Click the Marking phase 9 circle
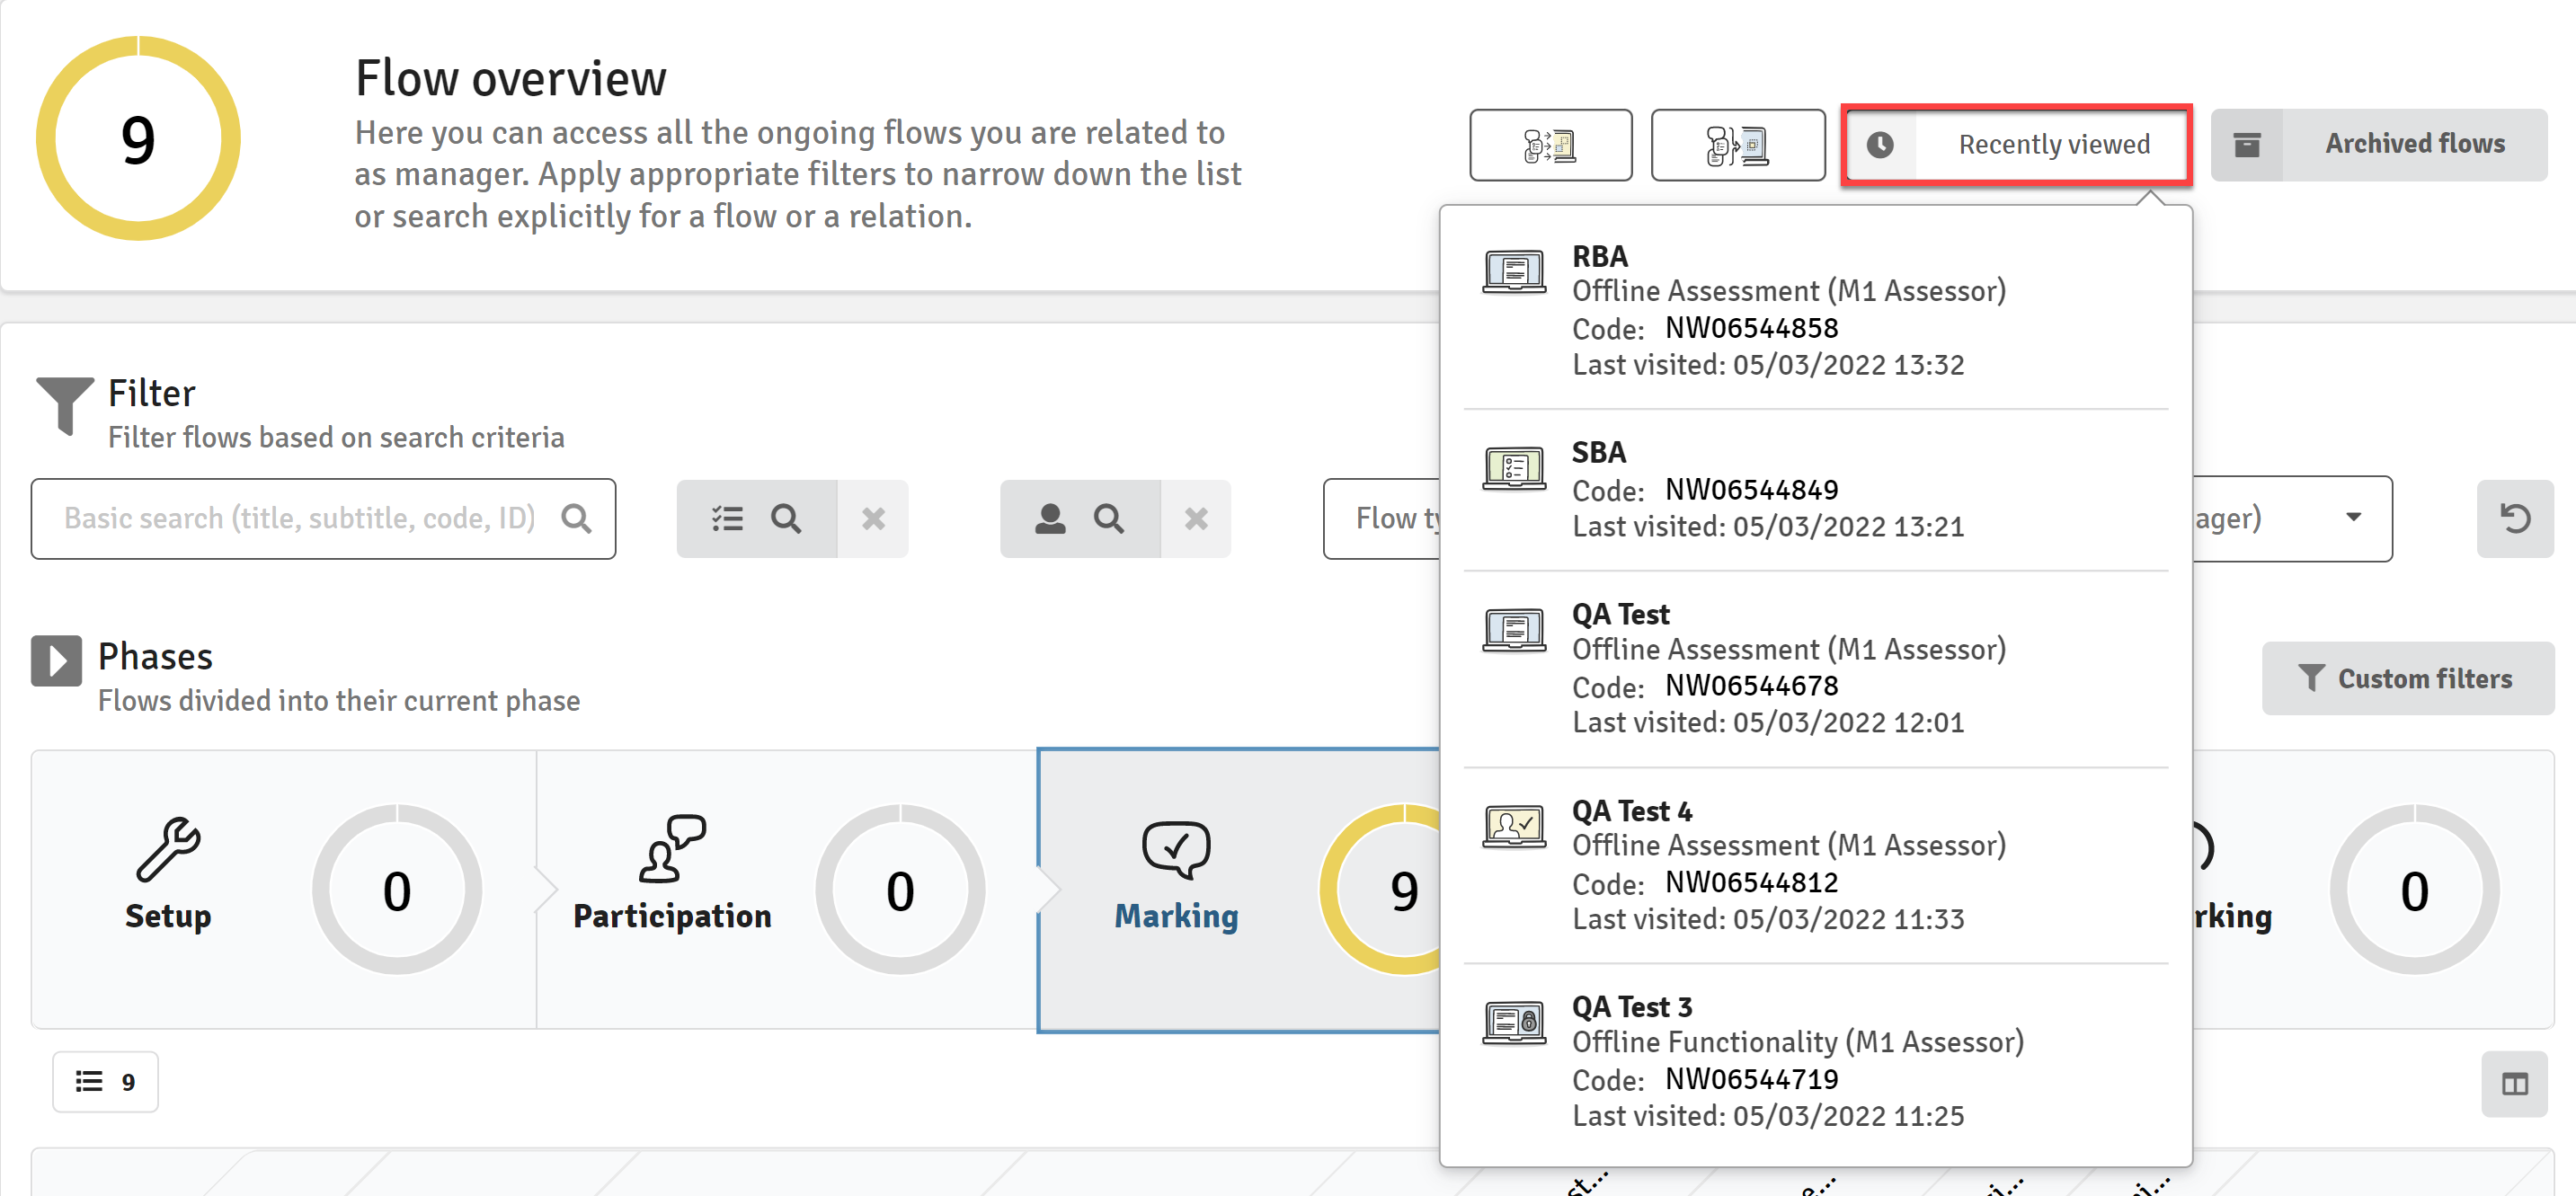This screenshot has height=1196, width=2576. pos(1381,889)
